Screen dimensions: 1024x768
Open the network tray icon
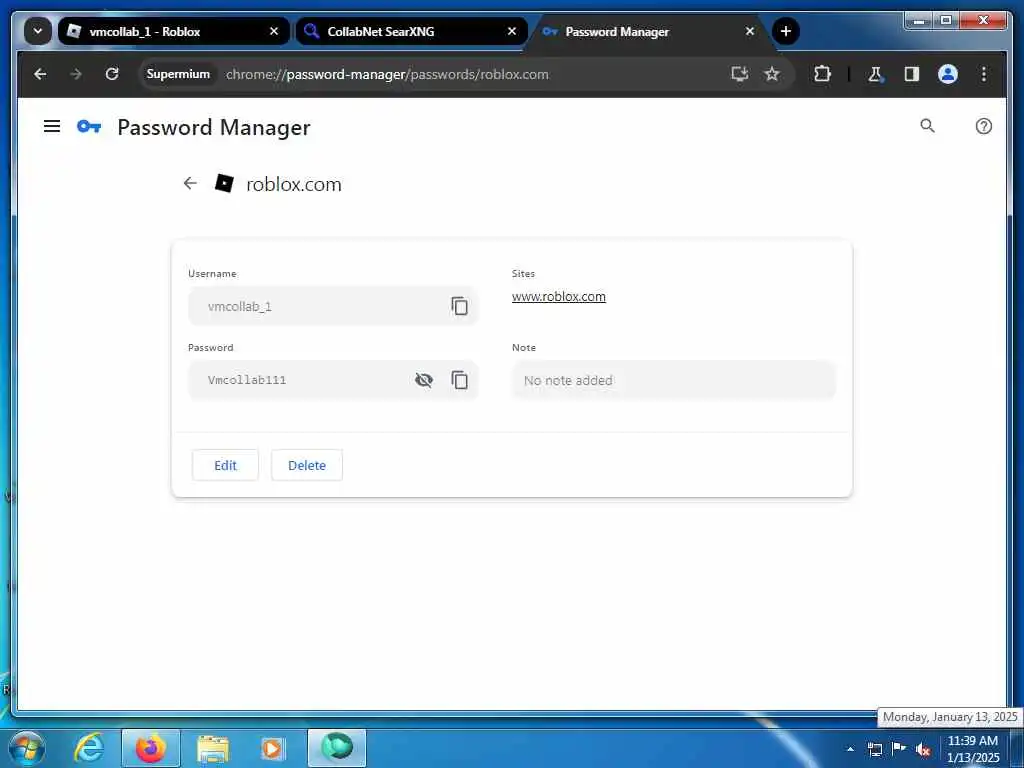[874, 749]
